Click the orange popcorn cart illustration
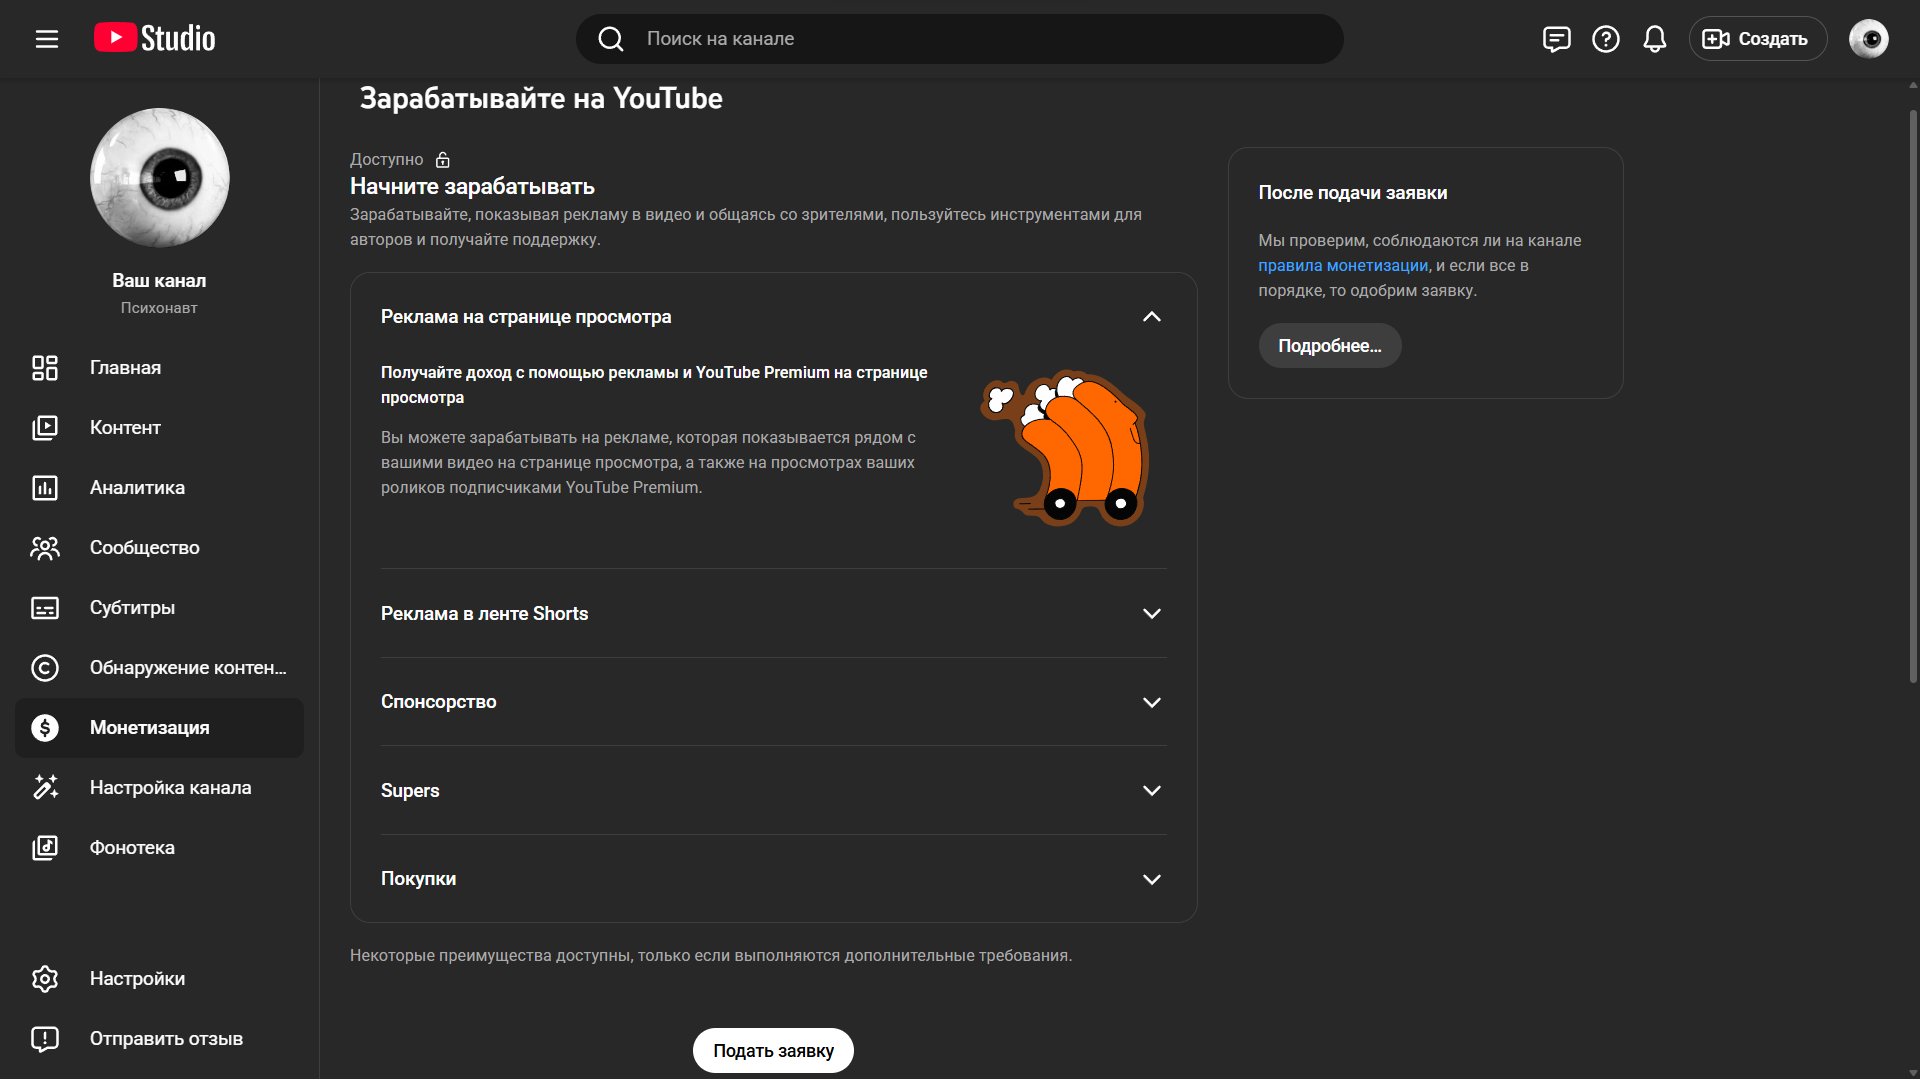The image size is (1920, 1079). (1065, 448)
